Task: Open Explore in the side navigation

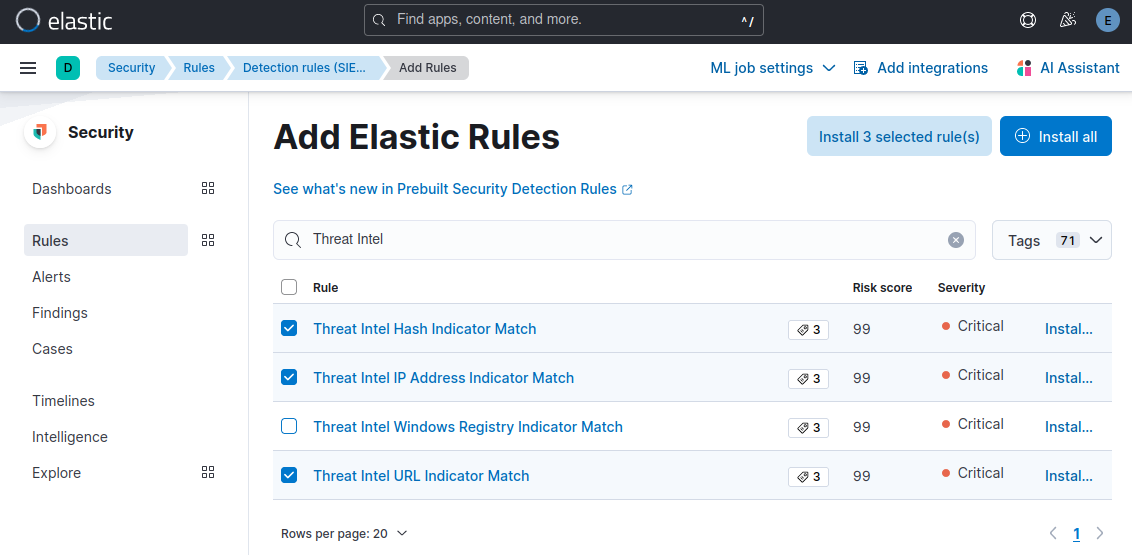Action: coord(56,473)
